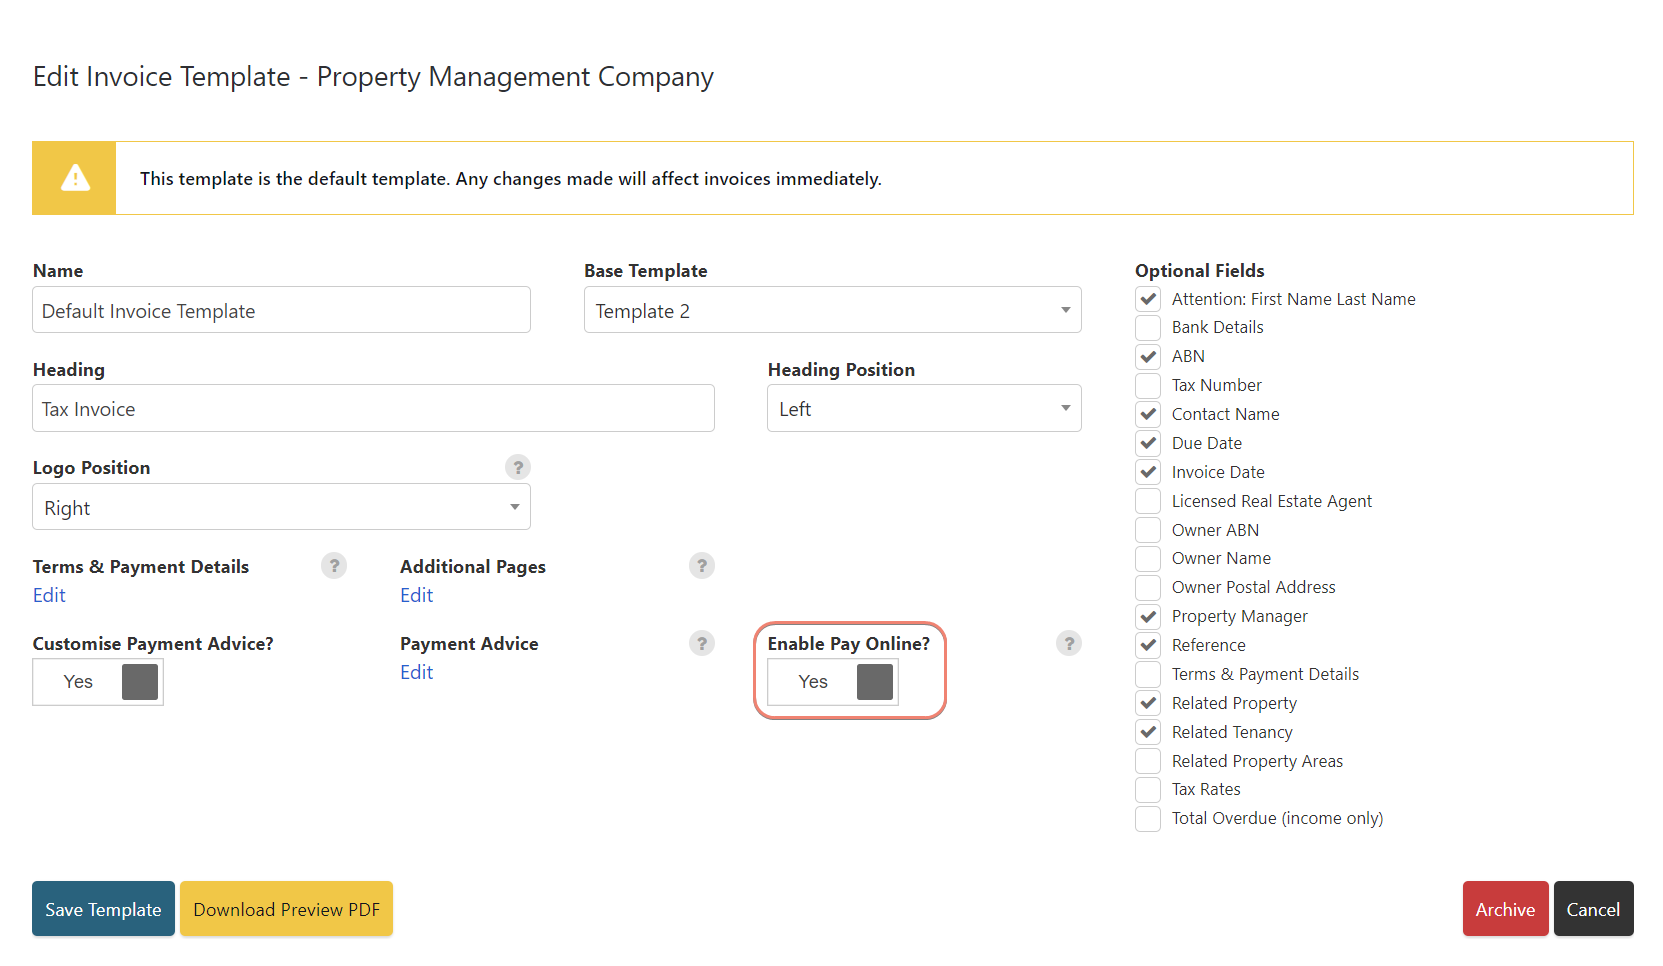Click the Save Template button
The image size is (1663, 966).
tap(103, 909)
